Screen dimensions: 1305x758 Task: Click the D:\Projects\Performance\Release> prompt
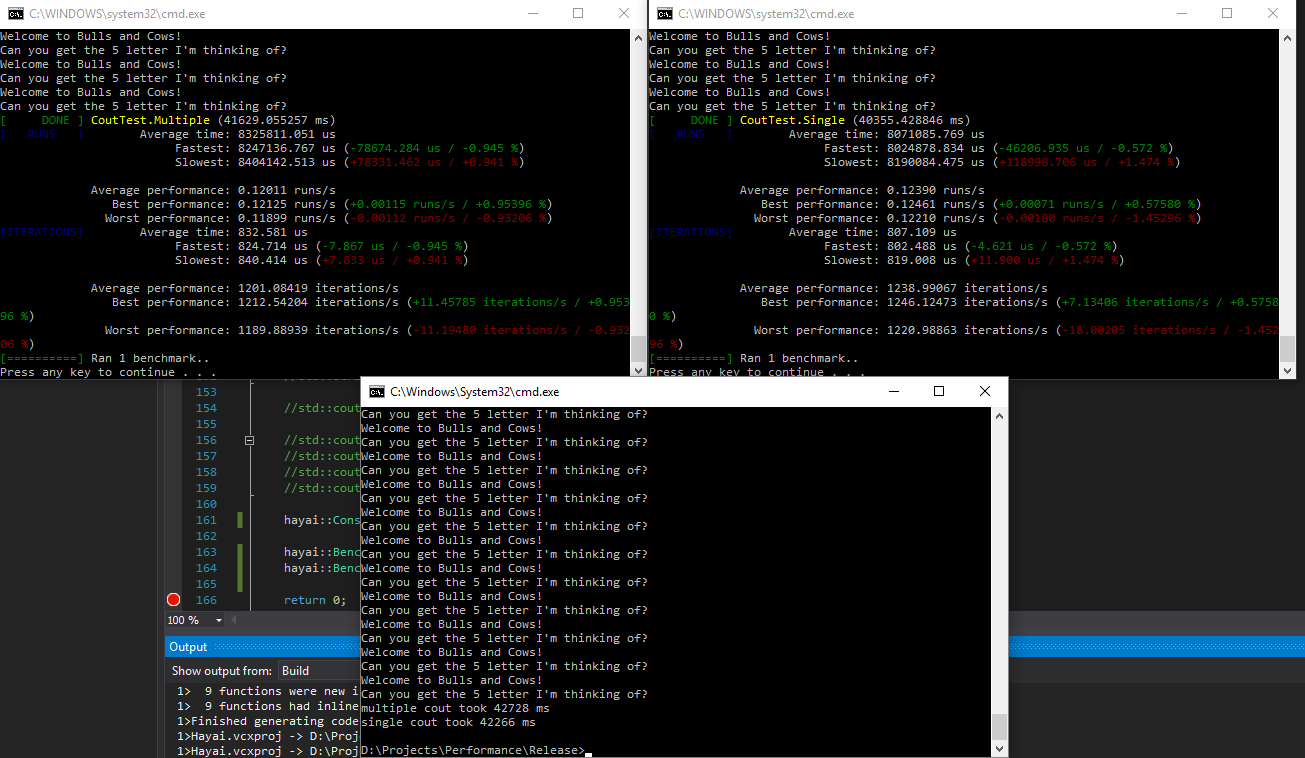click(x=473, y=750)
